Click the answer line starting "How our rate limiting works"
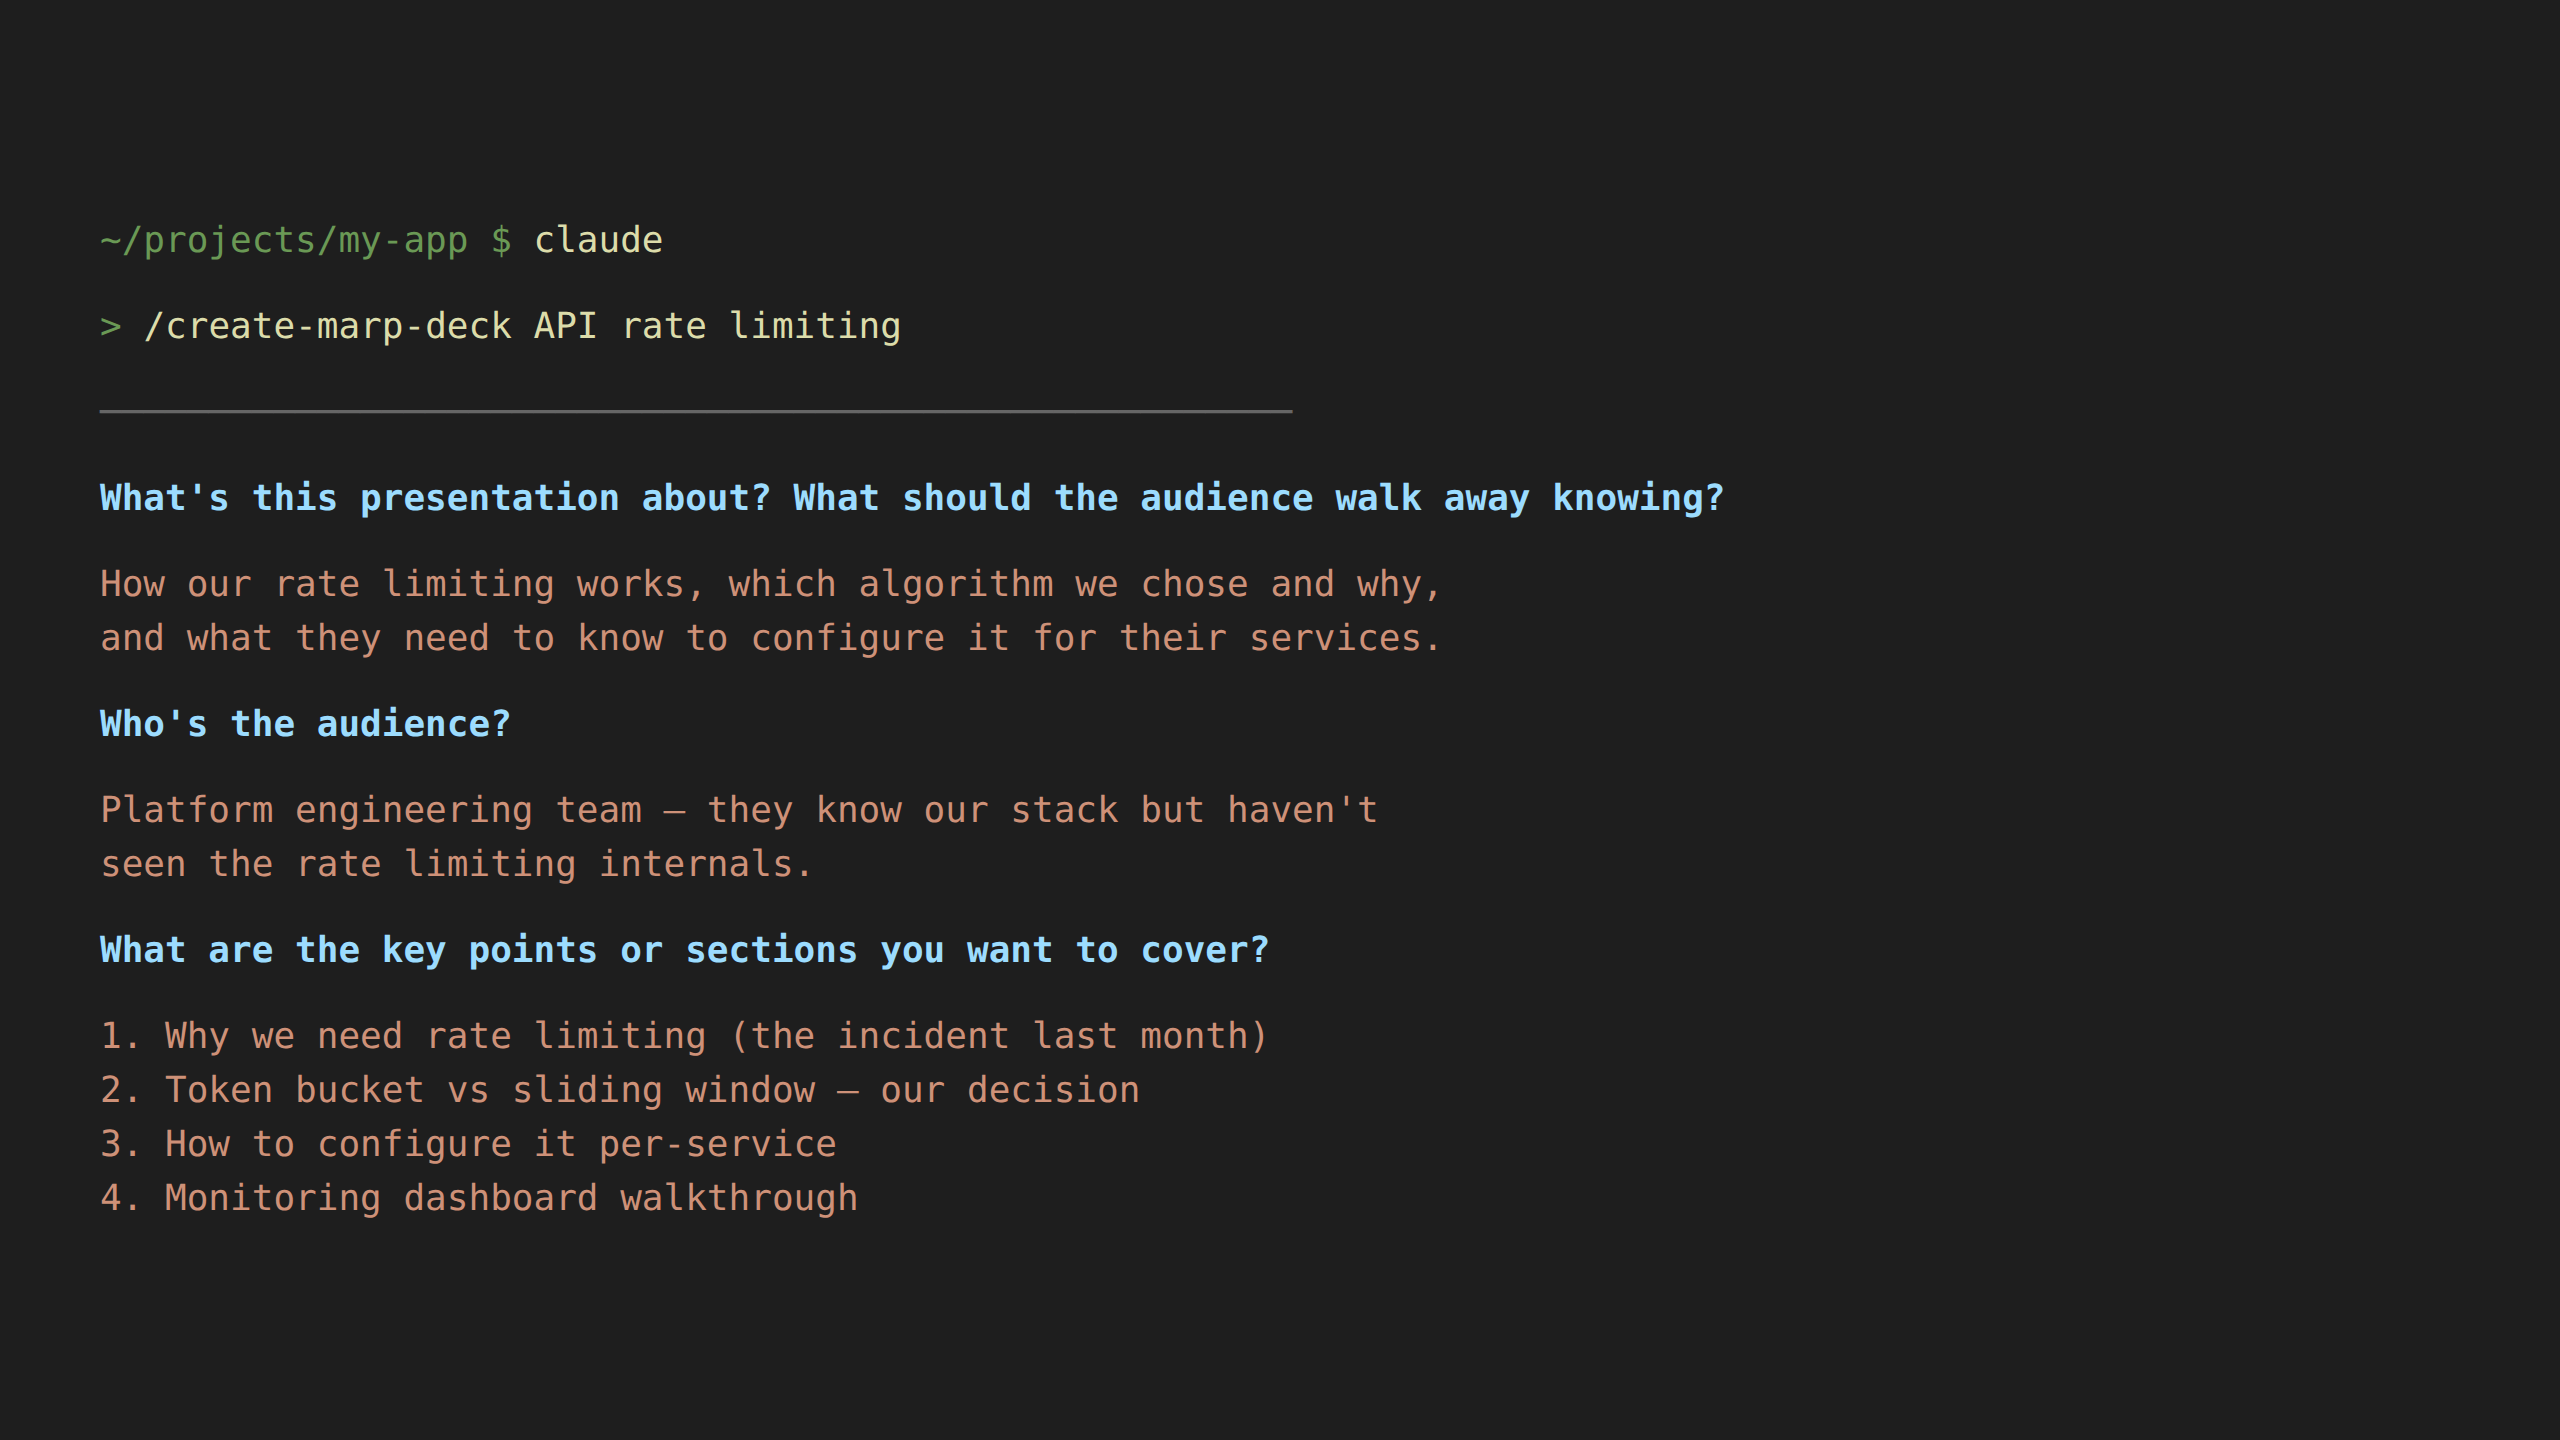This screenshot has width=2560, height=1440. (770, 584)
